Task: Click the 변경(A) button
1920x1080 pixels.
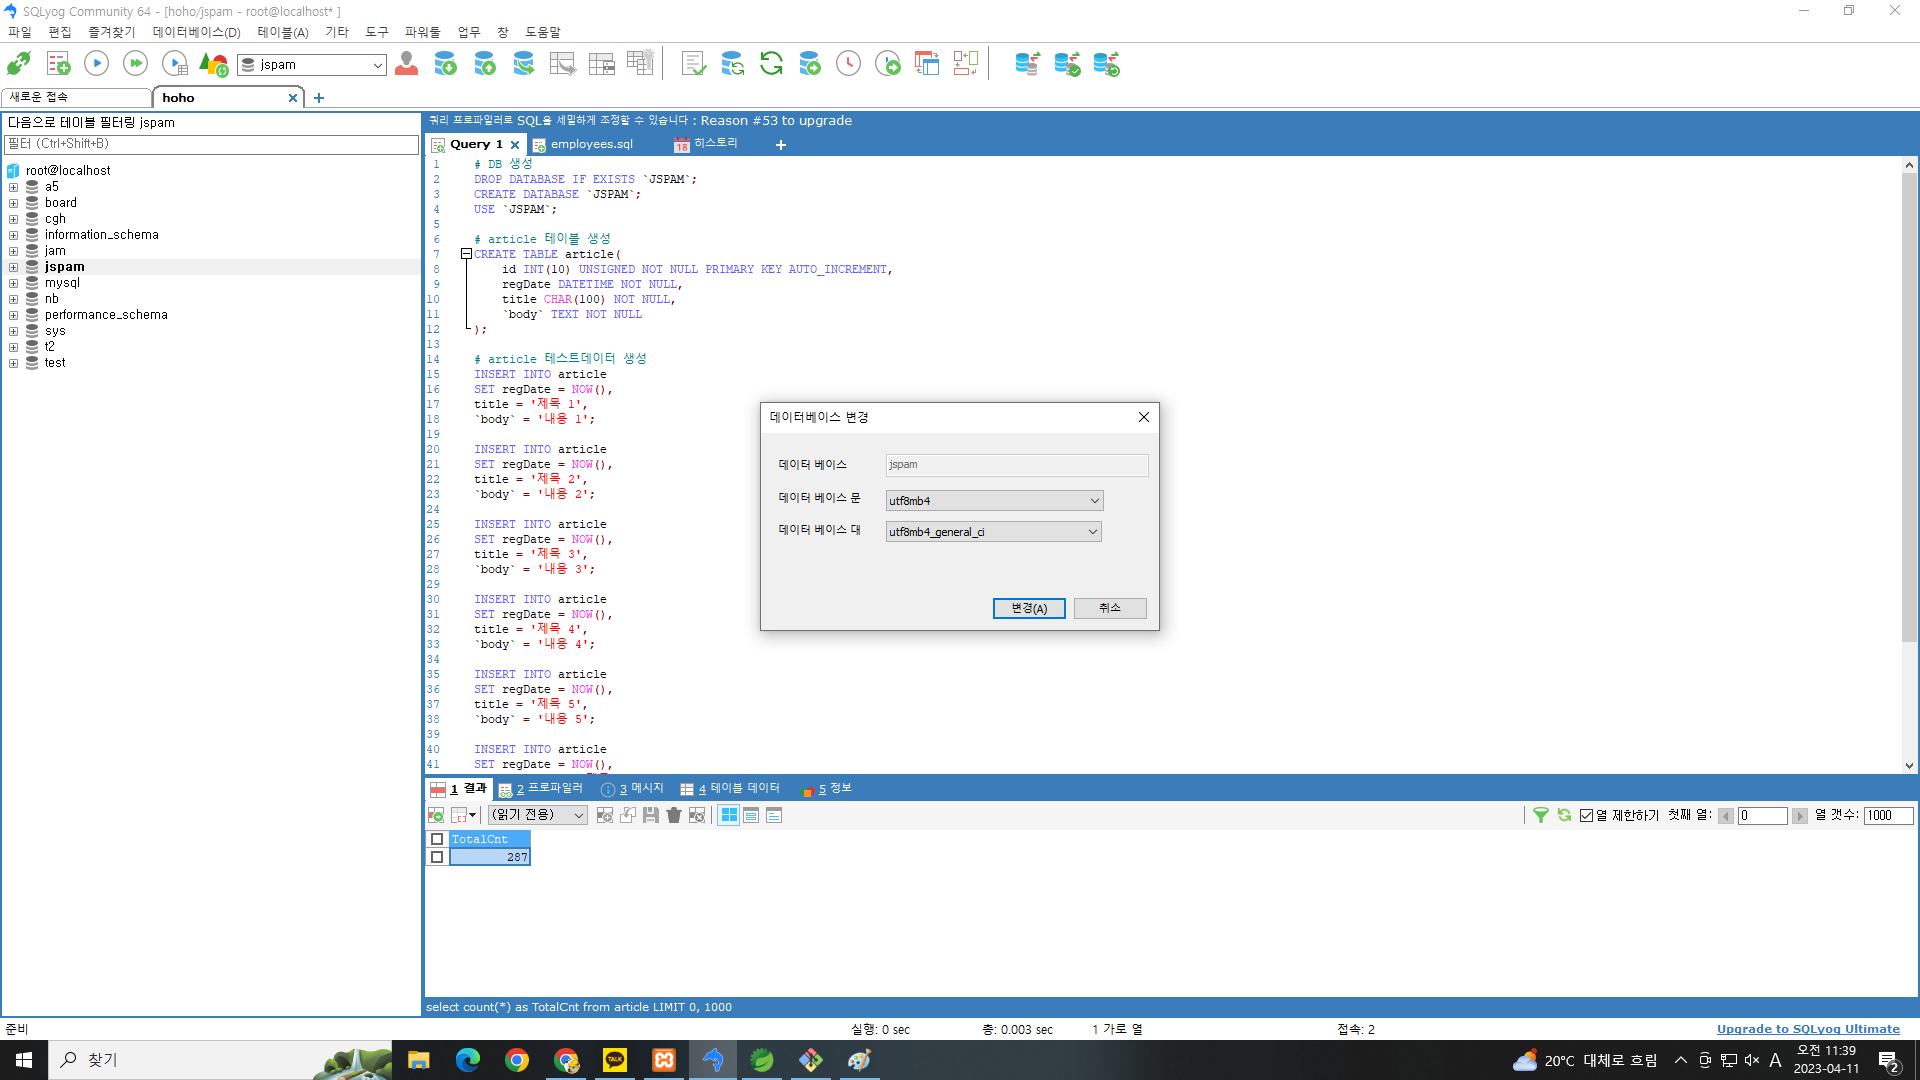Action: 1028,608
